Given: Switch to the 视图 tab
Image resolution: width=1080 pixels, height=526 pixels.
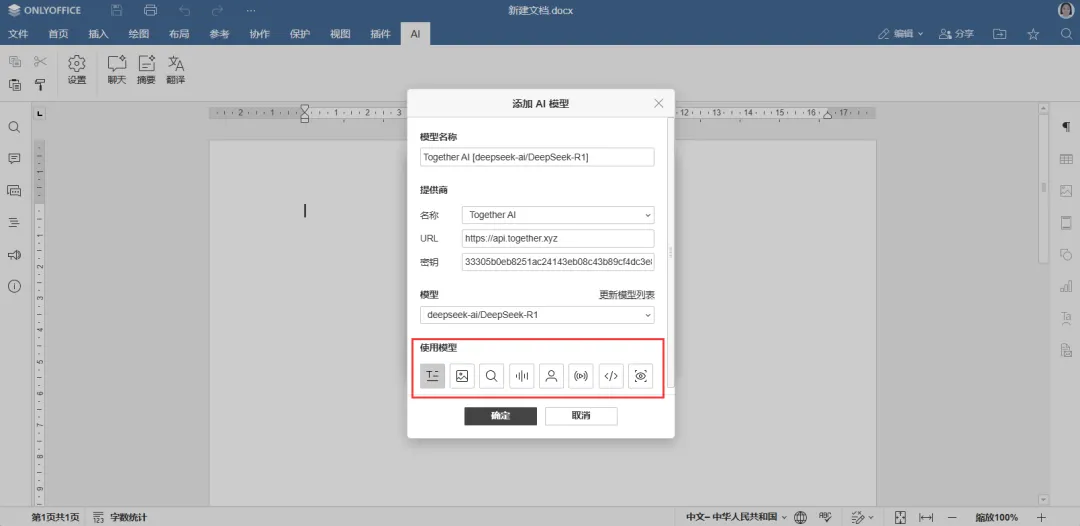Looking at the screenshot, I should tap(340, 34).
